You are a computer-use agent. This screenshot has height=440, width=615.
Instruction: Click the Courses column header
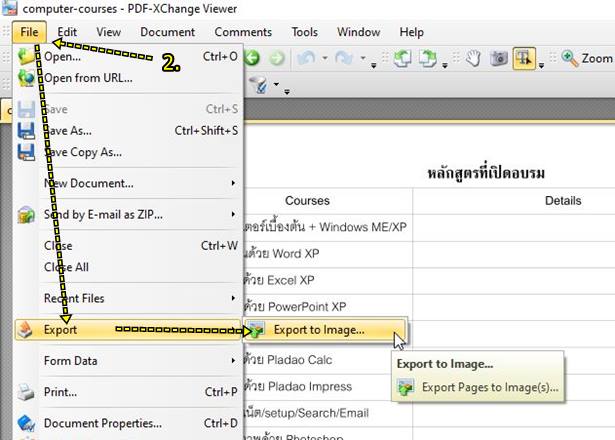[307, 201]
